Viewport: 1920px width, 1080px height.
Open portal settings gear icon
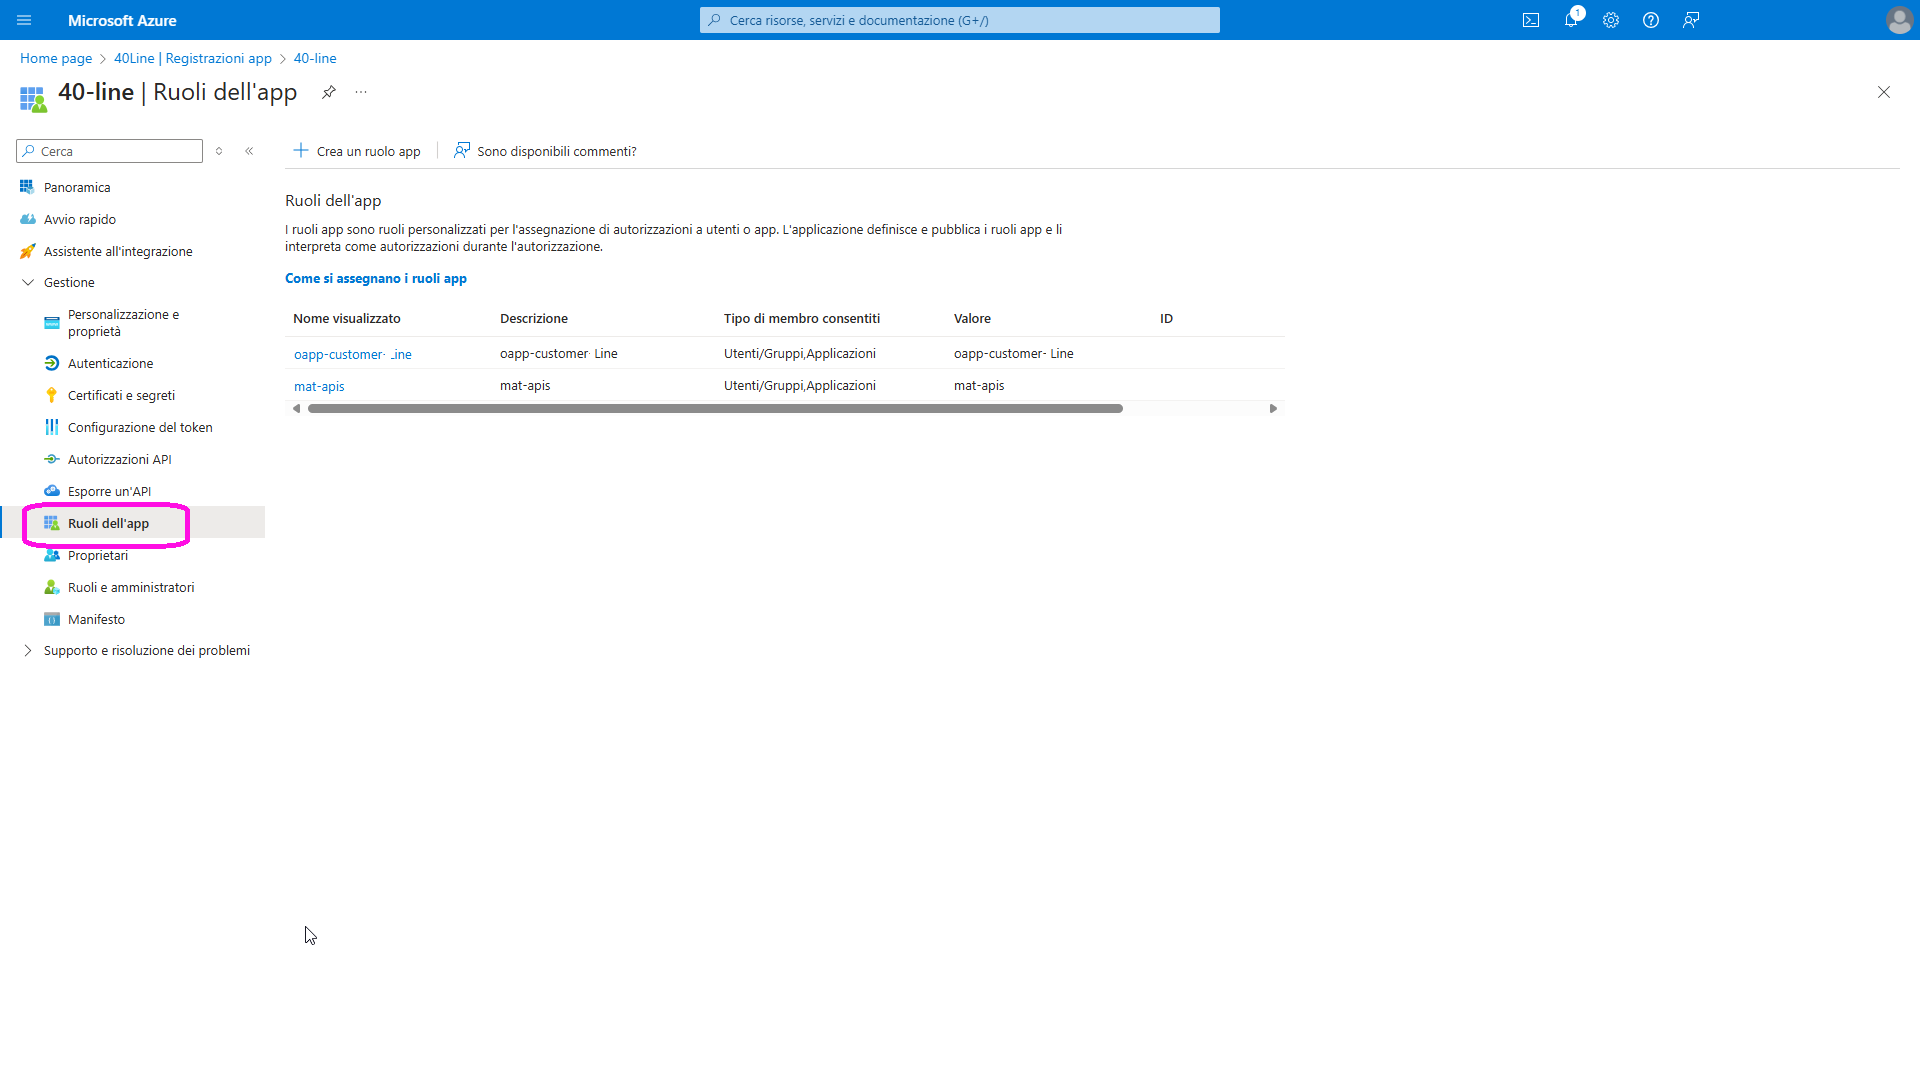[1611, 20]
